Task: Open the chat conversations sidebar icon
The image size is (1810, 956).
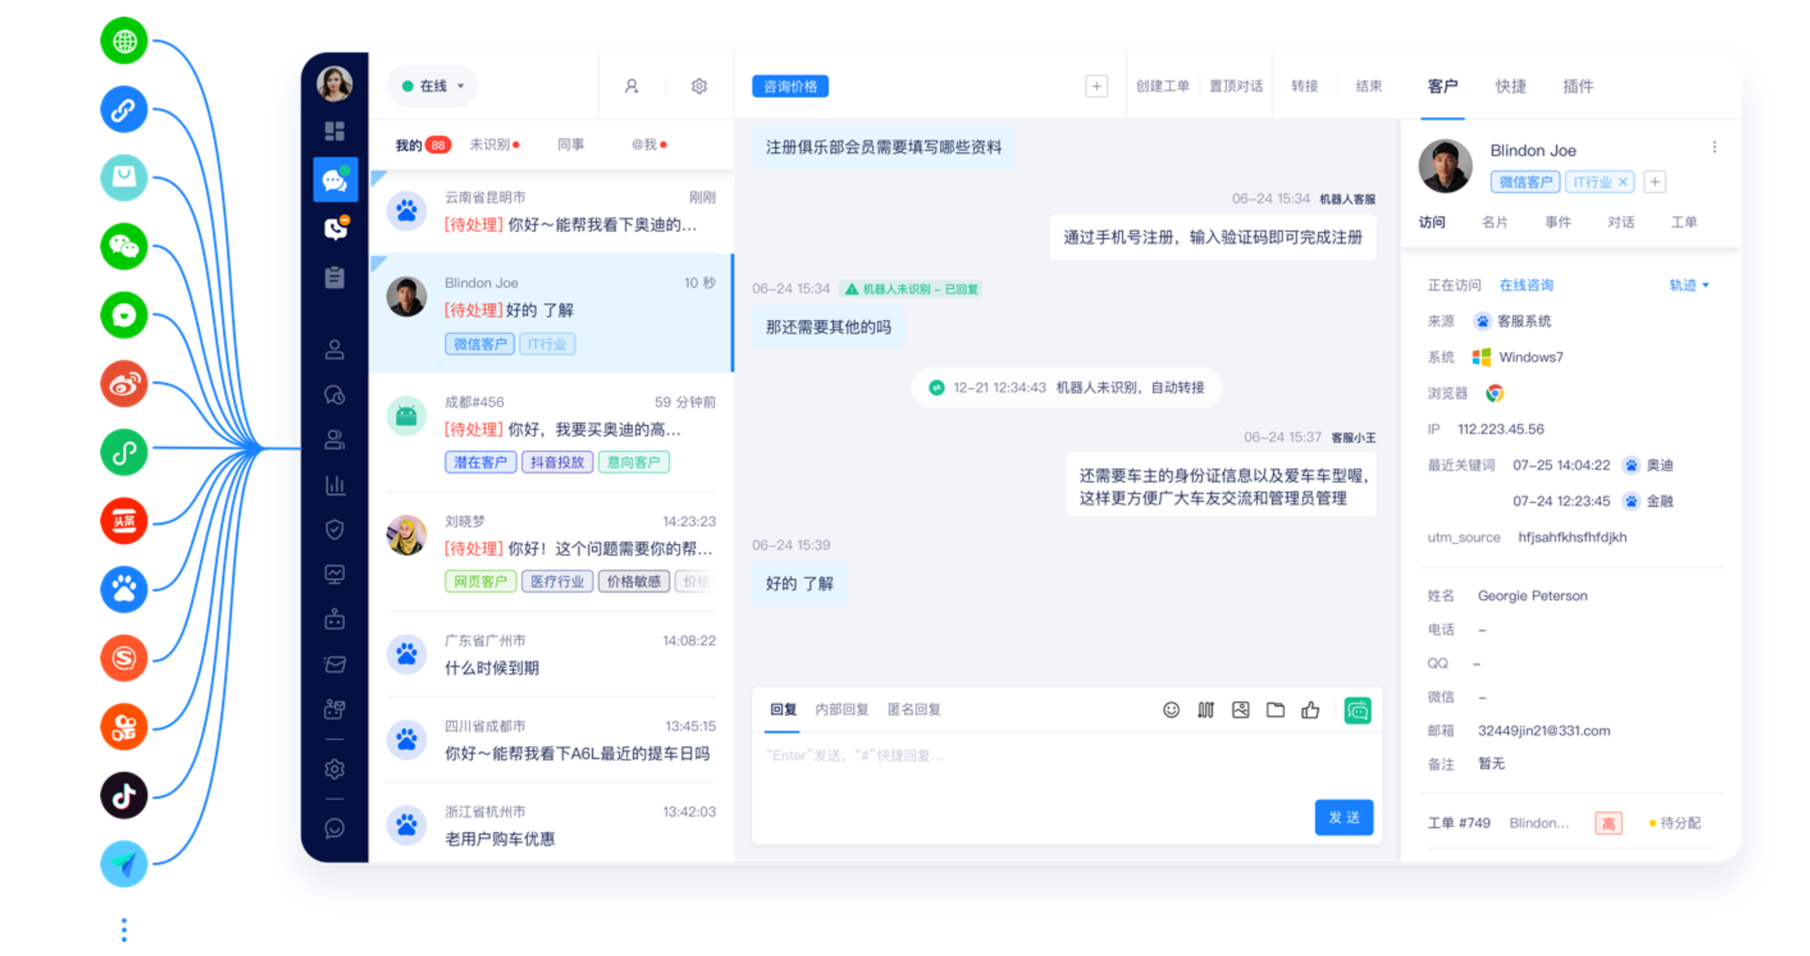Action: pyautogui.click(x=335, y=181)
